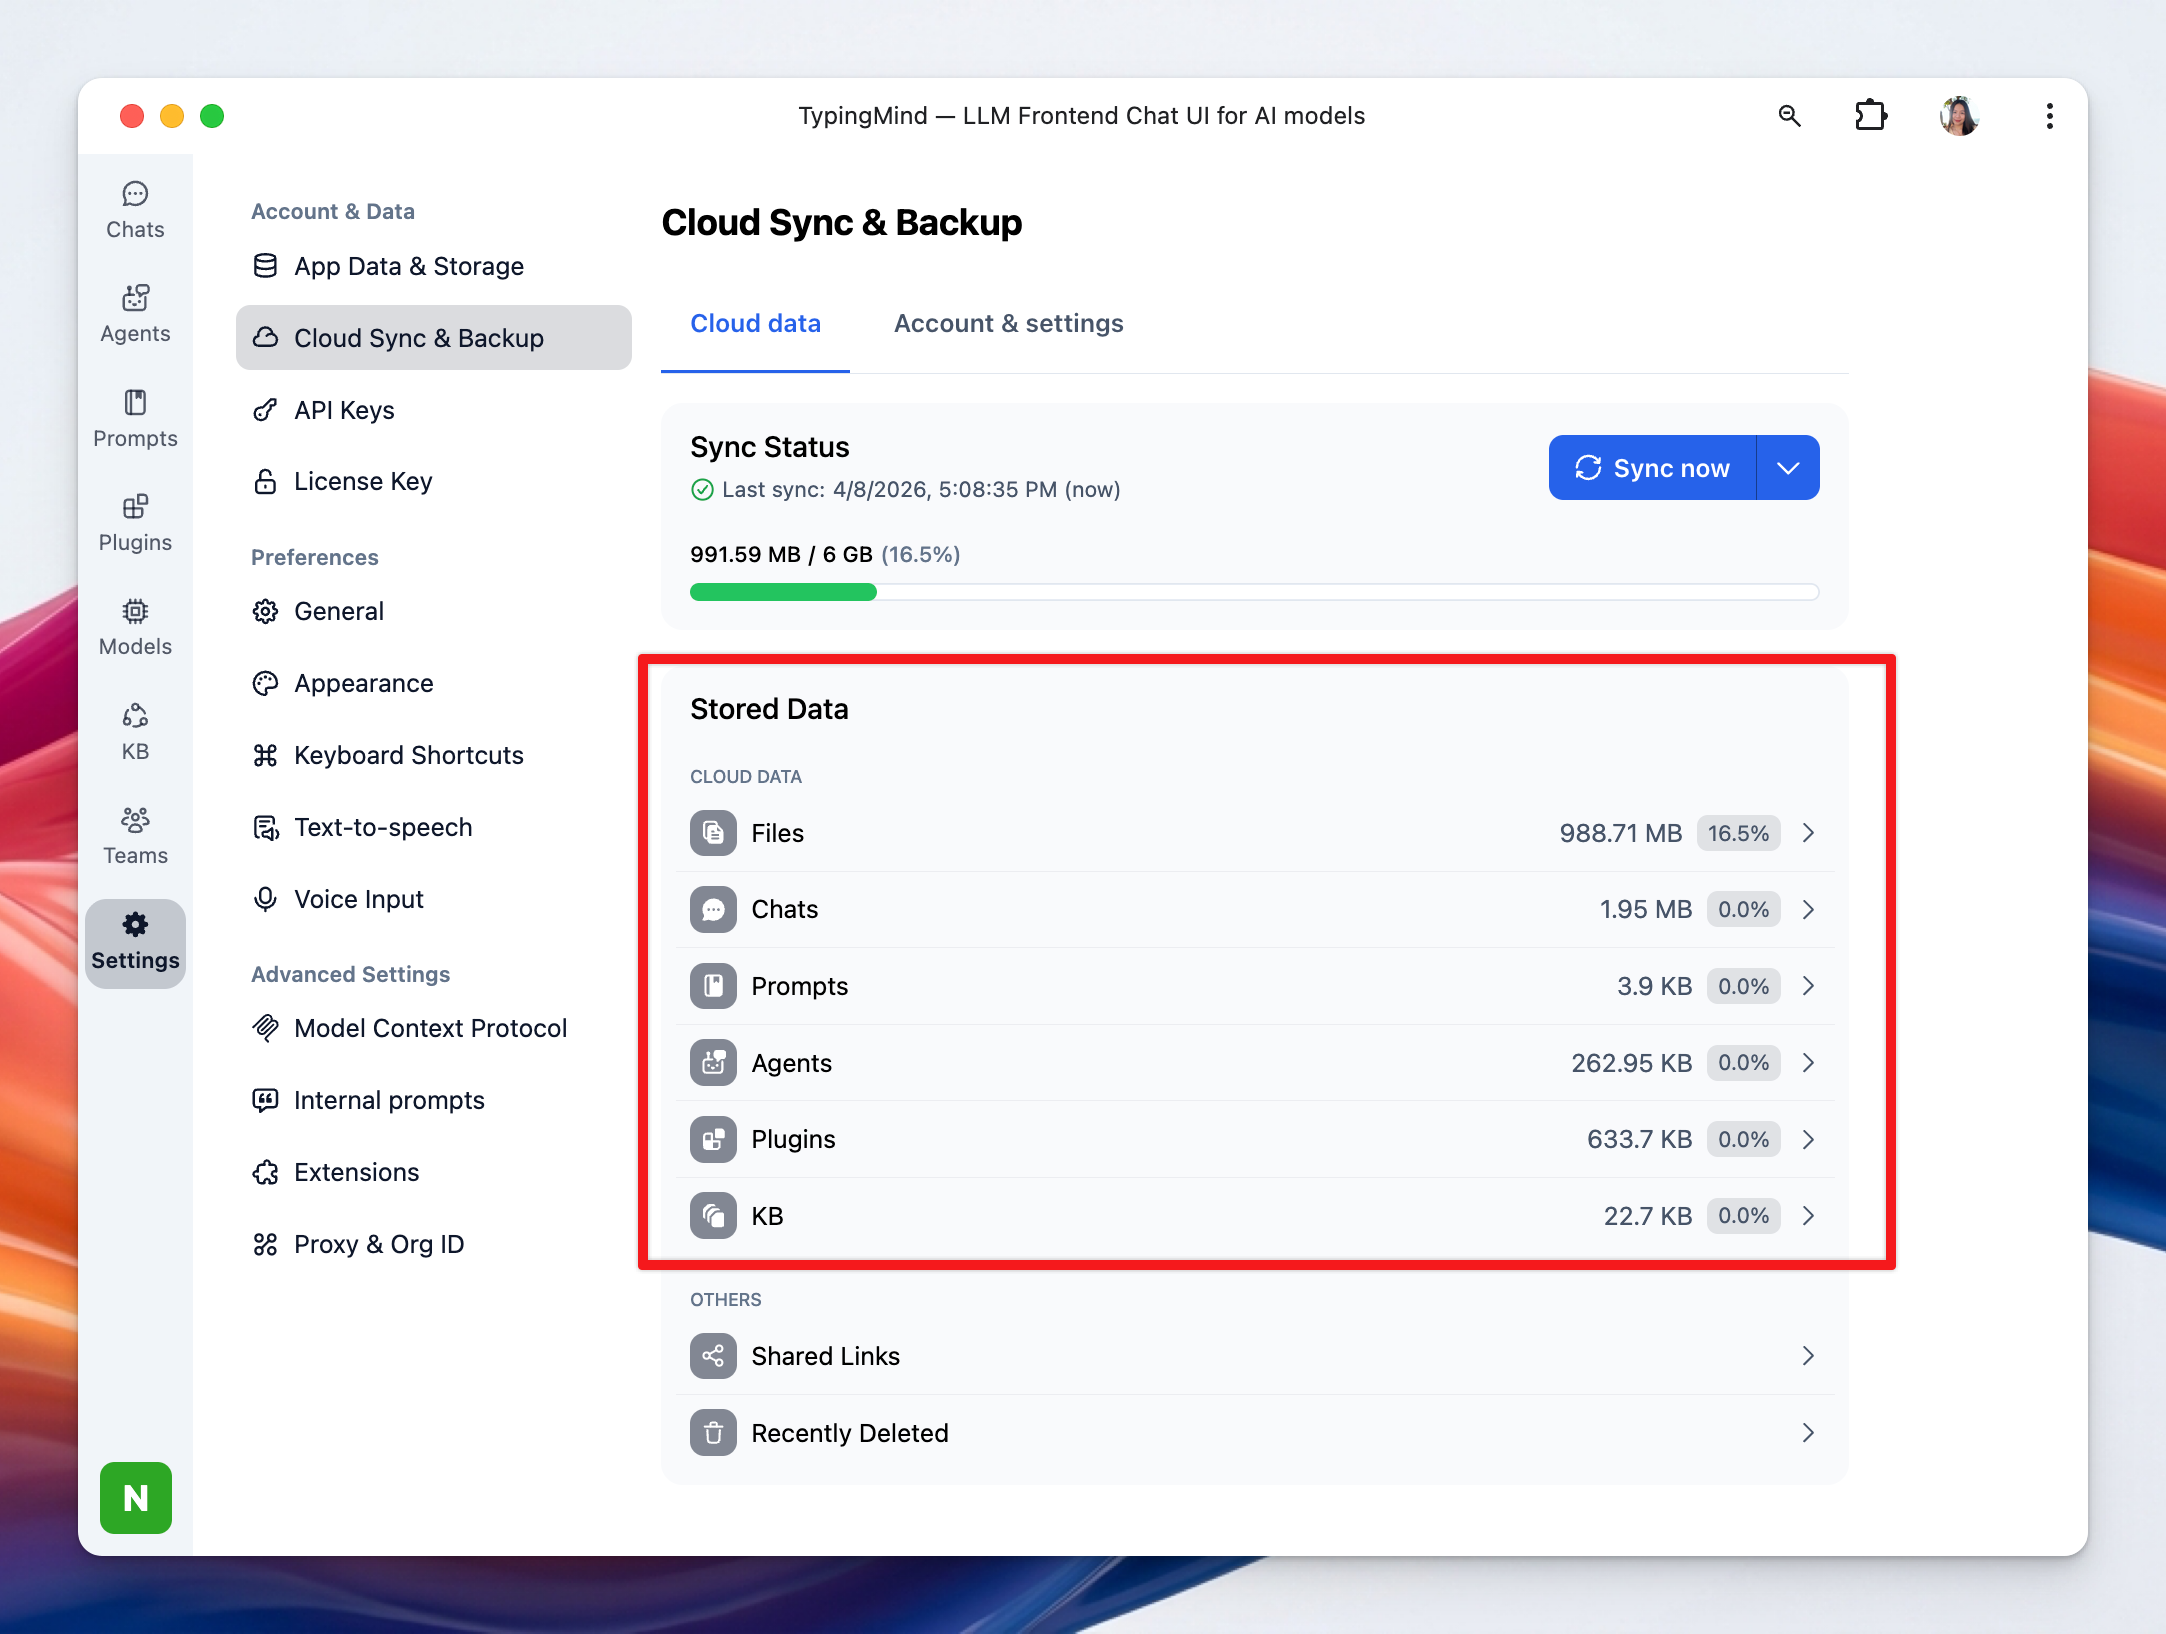The width and height of the screenshot is (2166, 1634).
Task: Click the search magnifier icon
Action: 1789,116
